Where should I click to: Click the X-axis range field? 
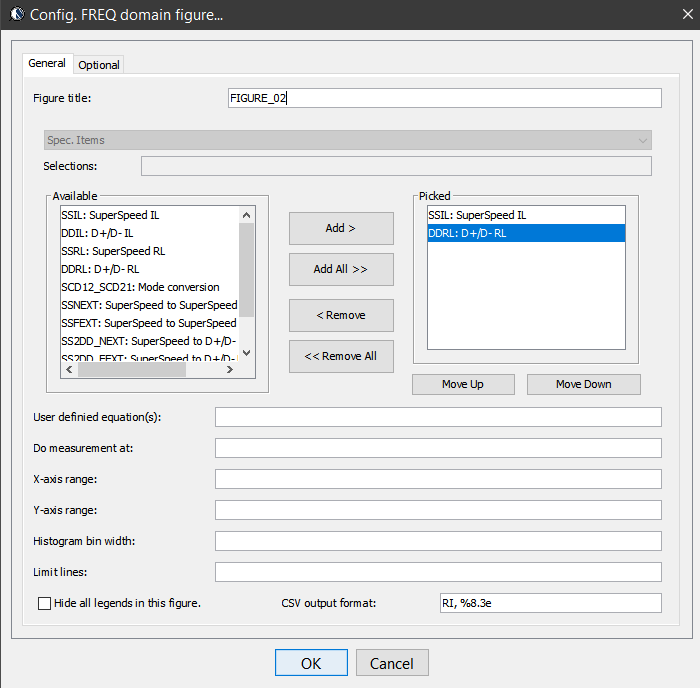tap(438, 479)
